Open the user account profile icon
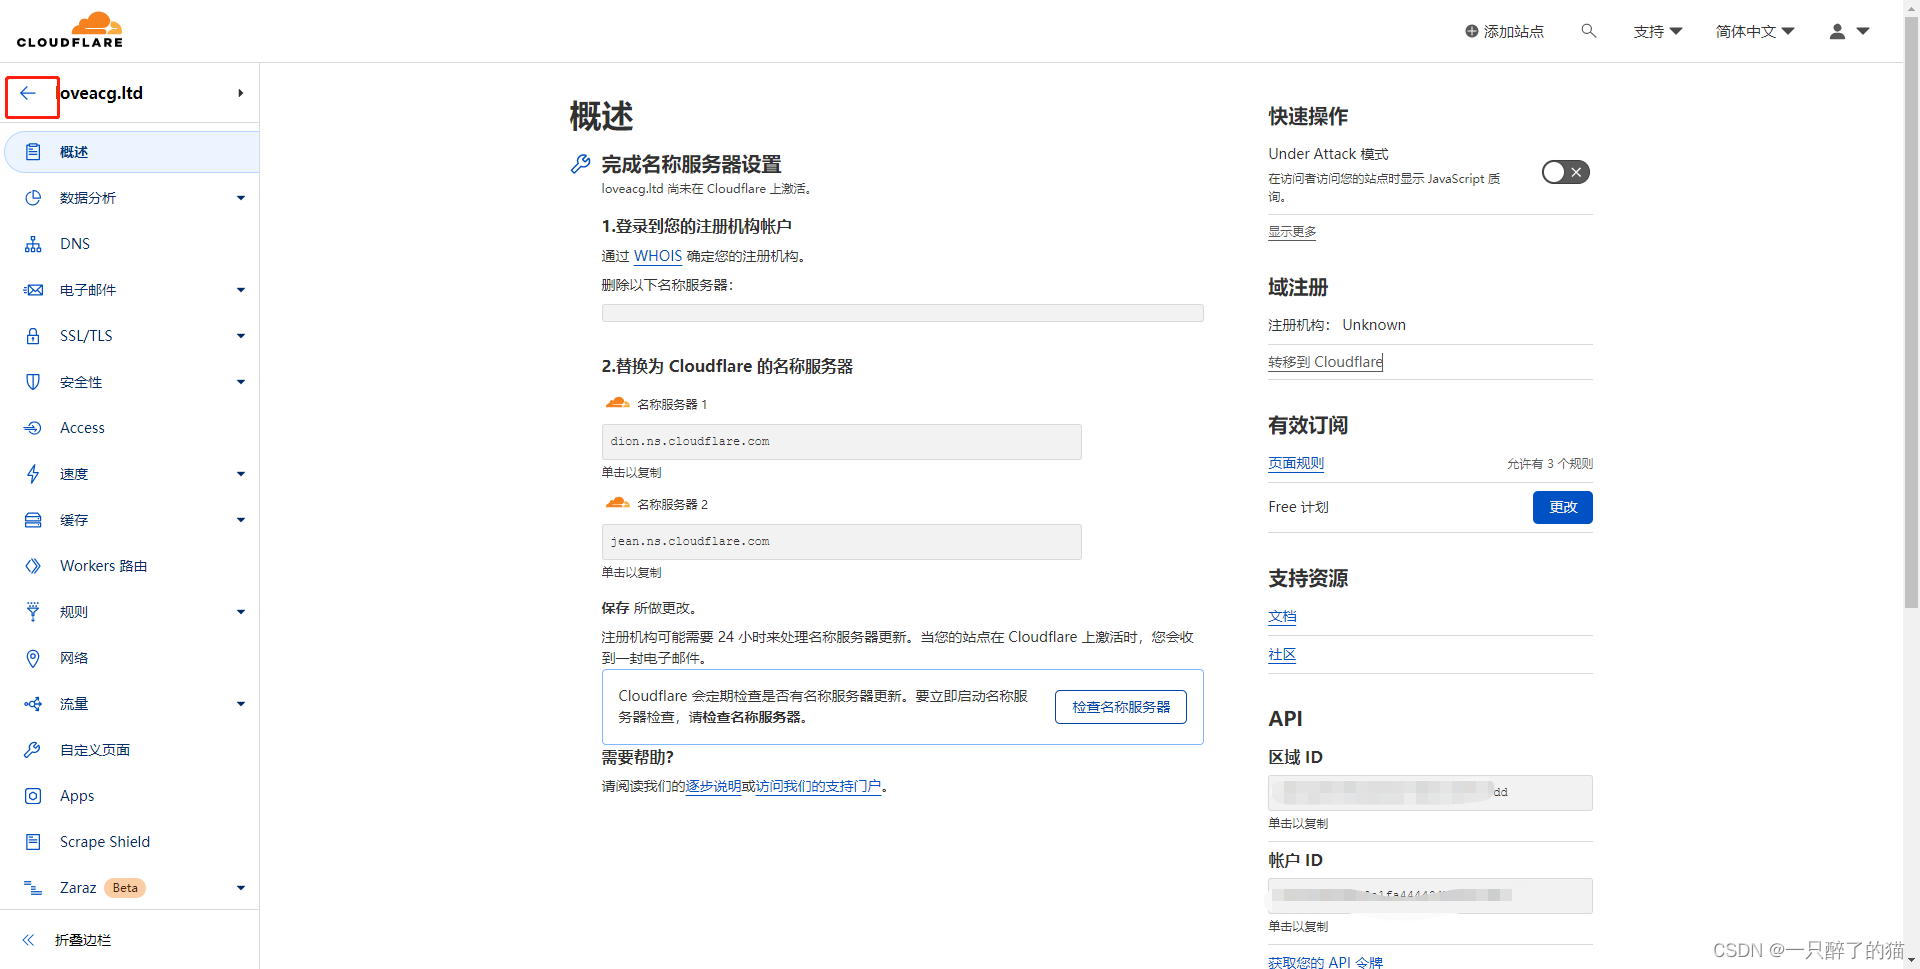The image size is (1920, 969). 1837,31
